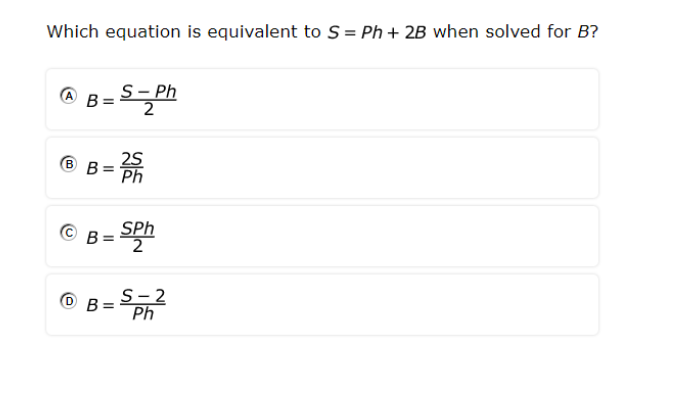Pick the answer card with (S − 2)/Ph

[x=380, y=304]
